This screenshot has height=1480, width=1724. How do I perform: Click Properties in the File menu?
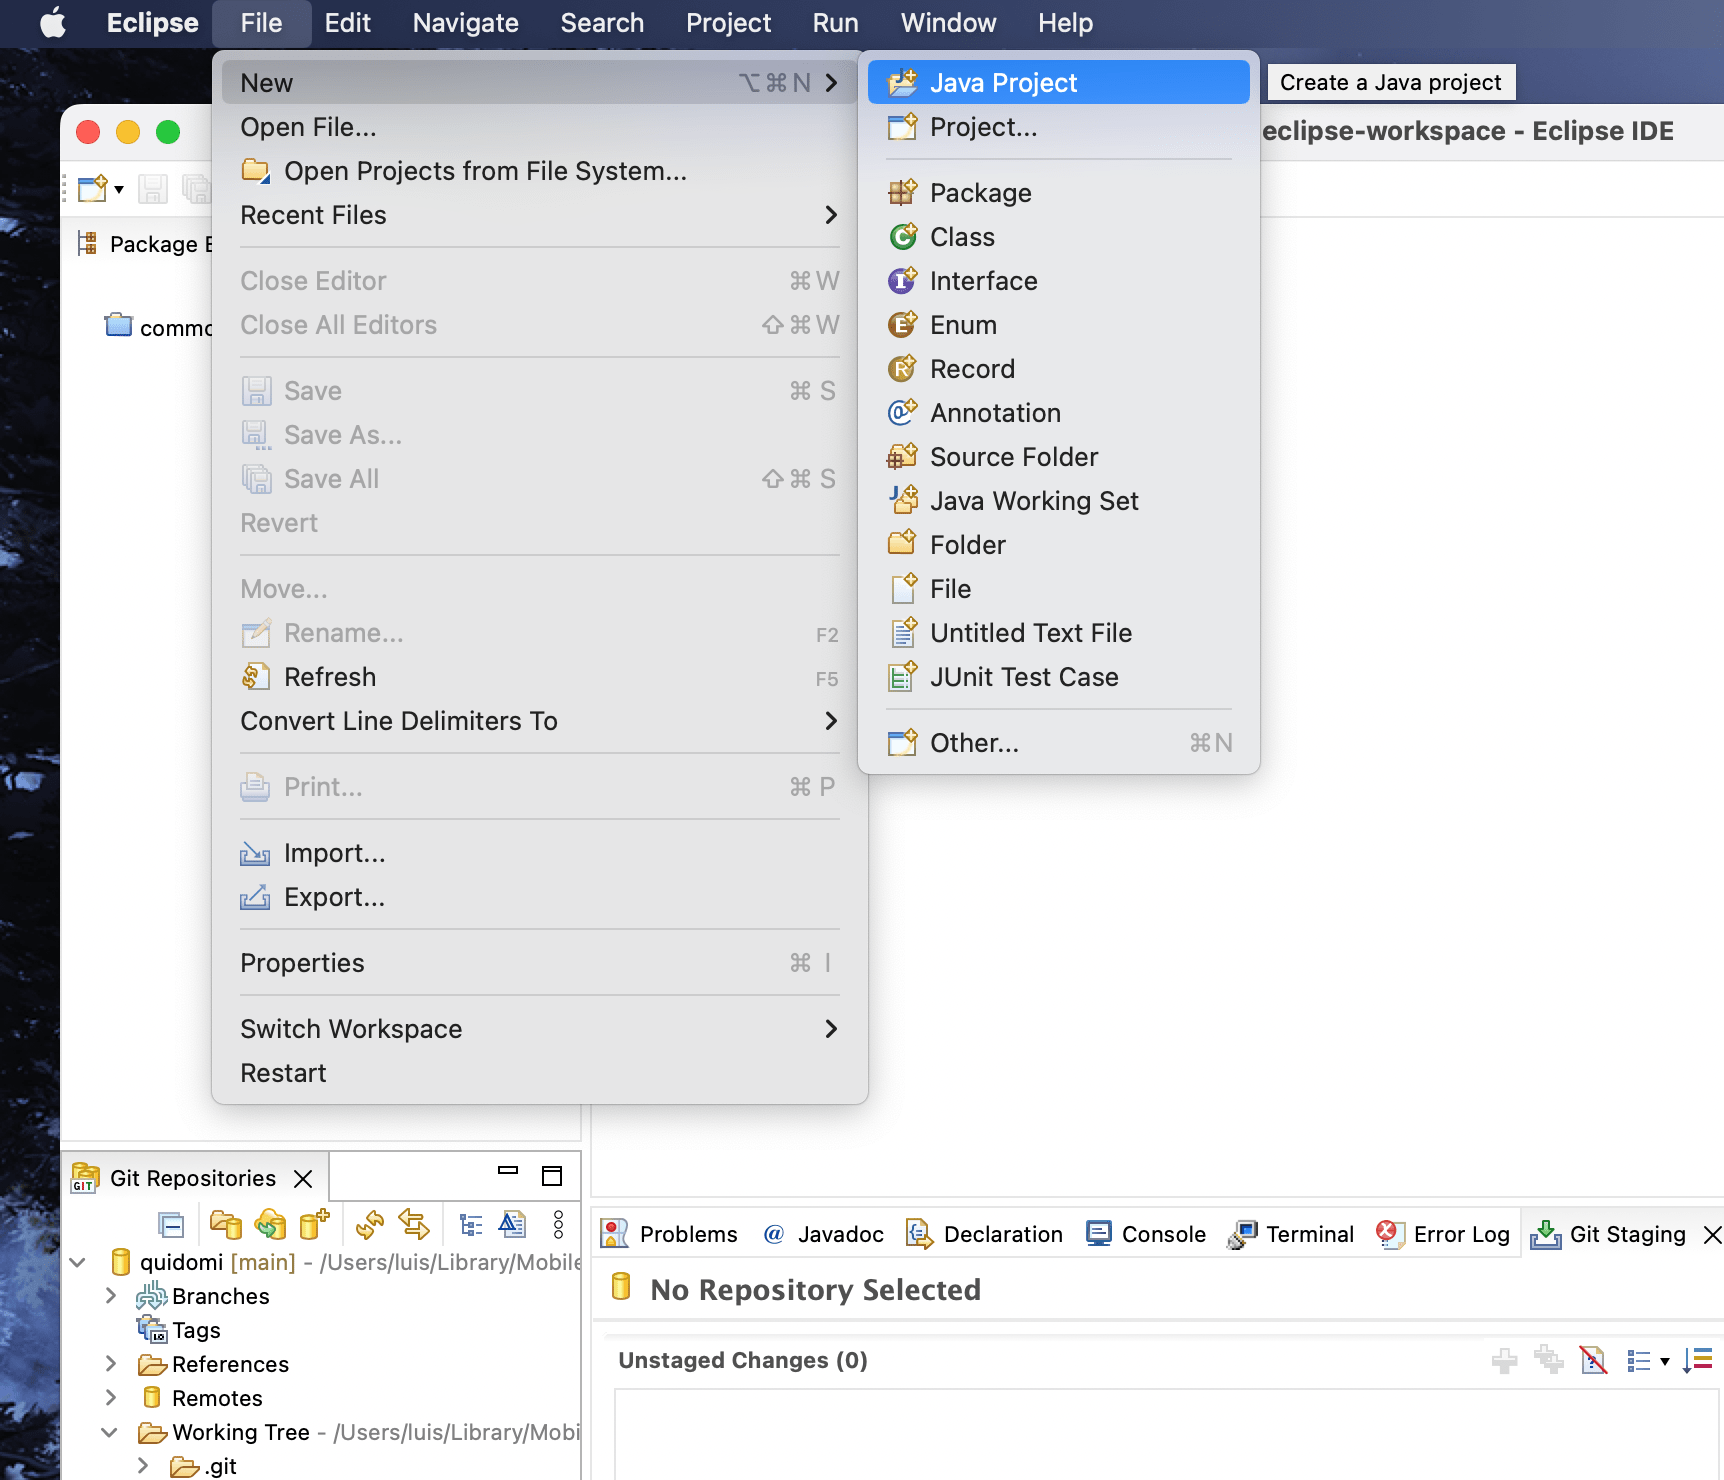coord(540,963)
